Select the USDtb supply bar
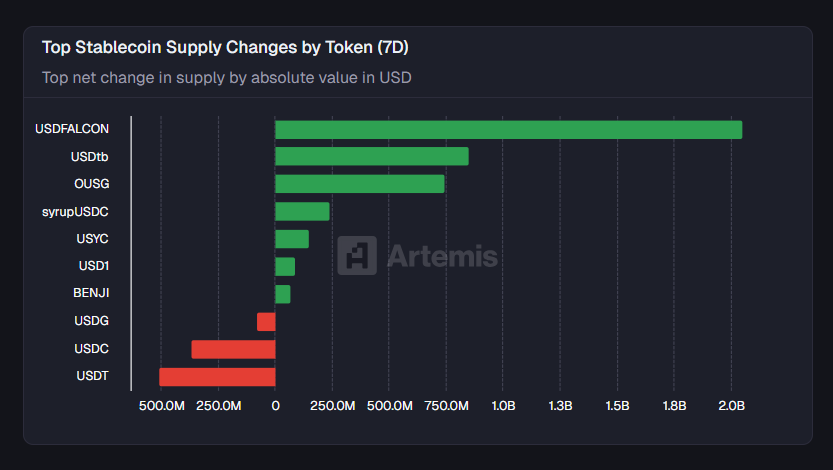 point(371,156)
